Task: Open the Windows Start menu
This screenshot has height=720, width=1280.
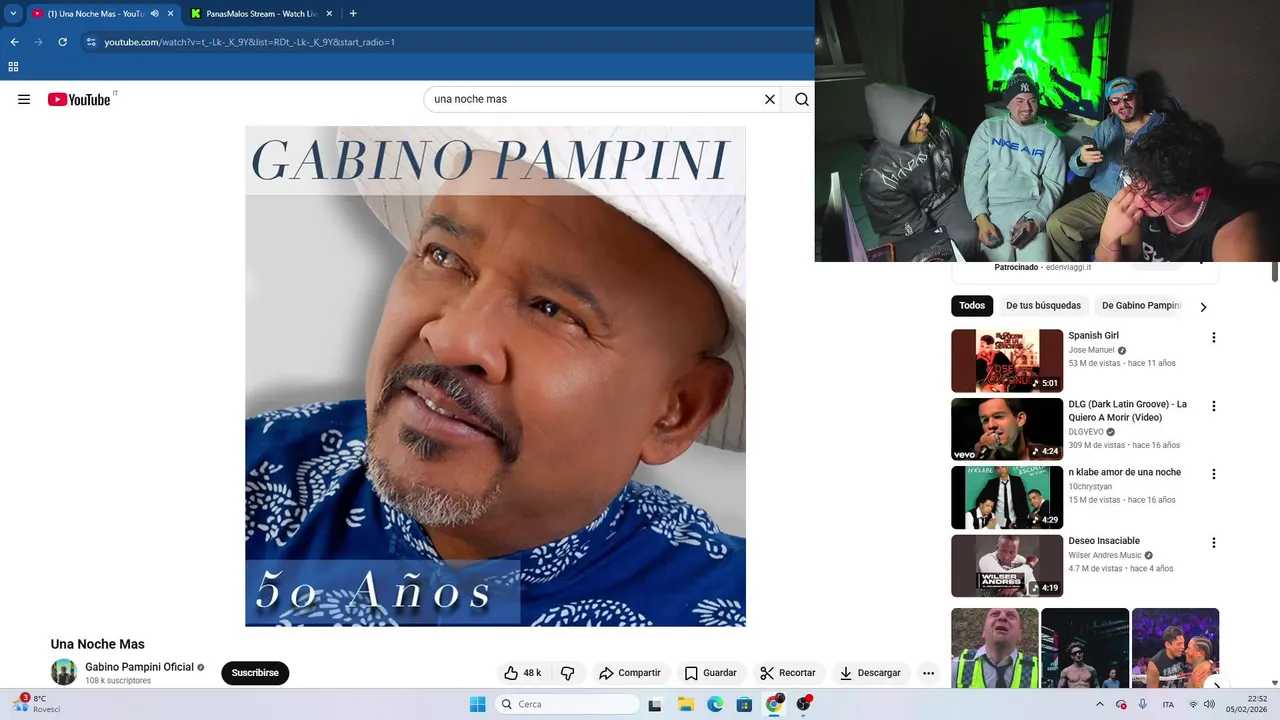Action: pos(478,704)
